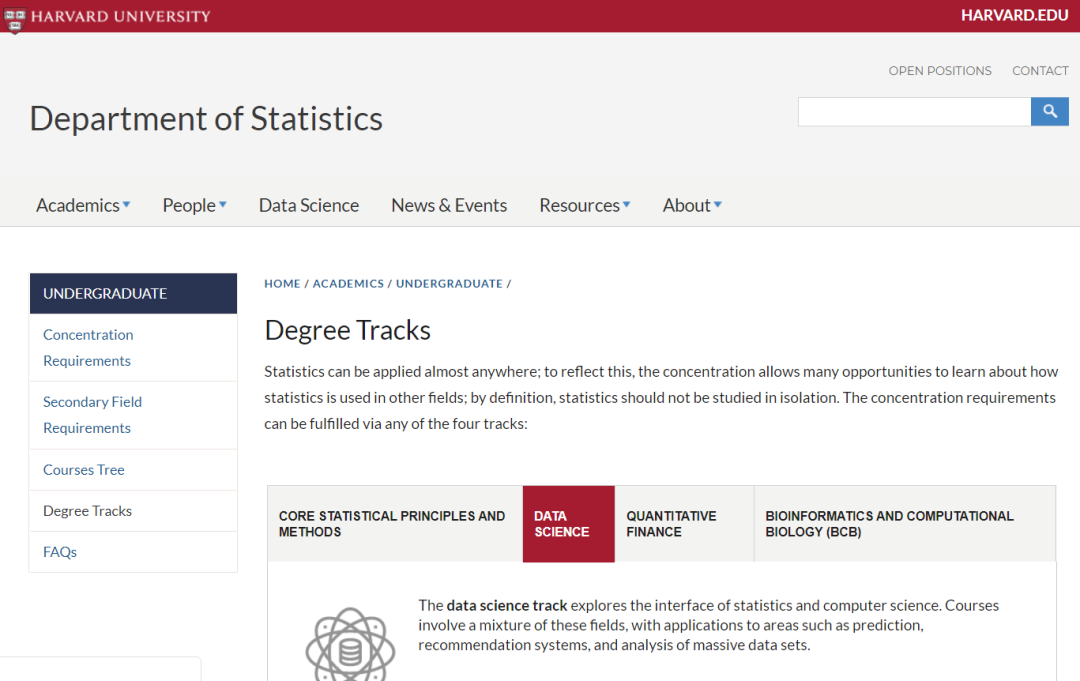Visit HARVARD.EDU link in top banner
The width and height of the screenshot is (1080, 681).
pos(1014,15)
